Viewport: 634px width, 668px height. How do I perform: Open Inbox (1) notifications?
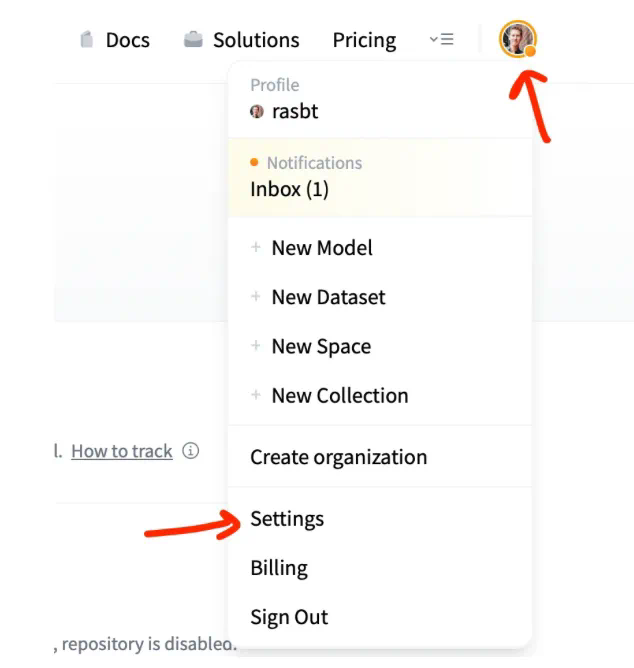(289, 189)
